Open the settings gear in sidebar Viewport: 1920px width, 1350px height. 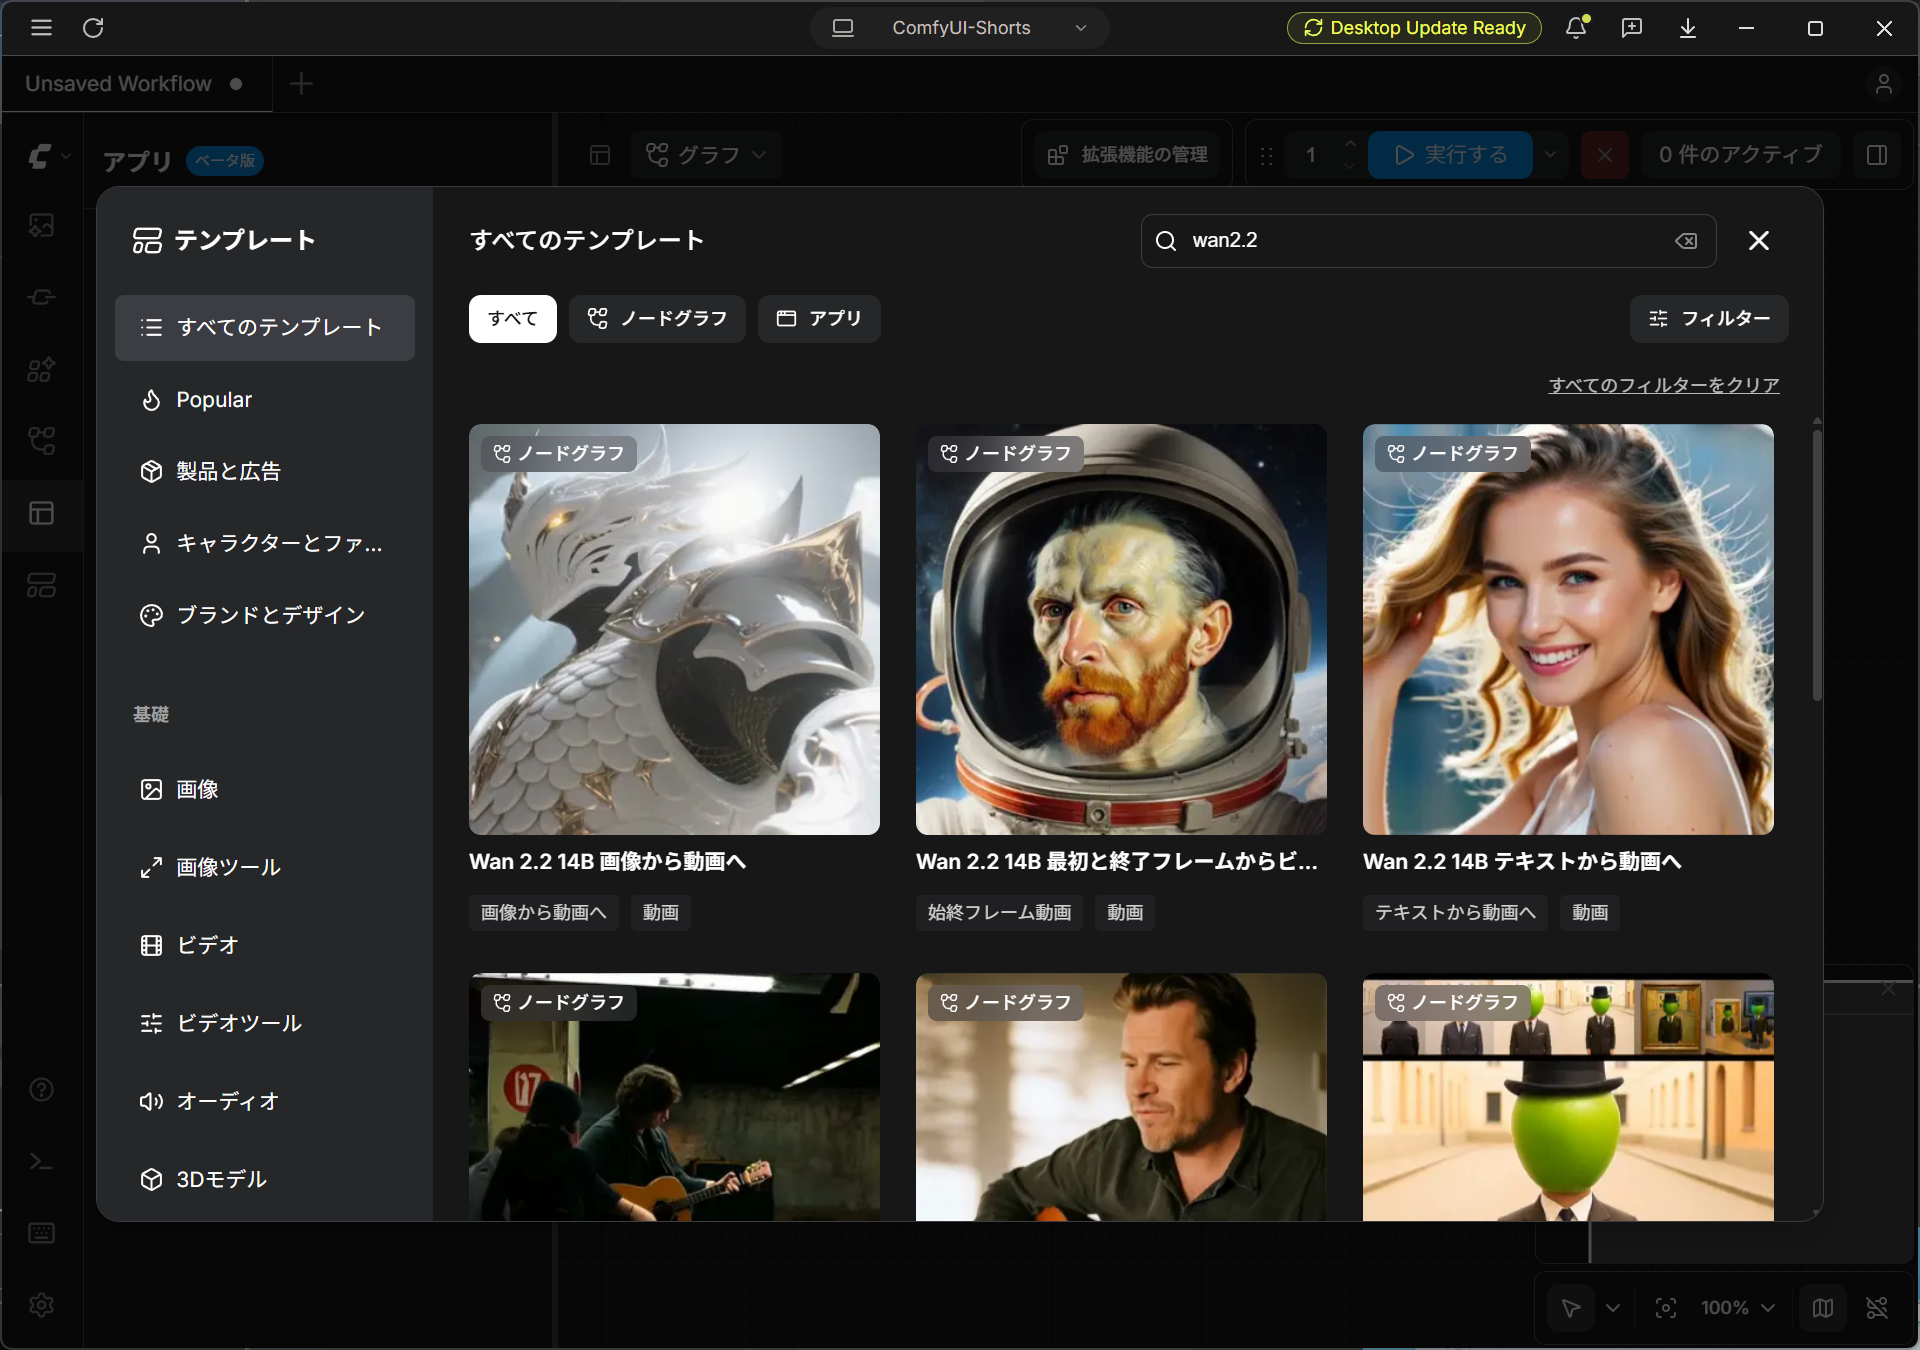[41, 1305]
